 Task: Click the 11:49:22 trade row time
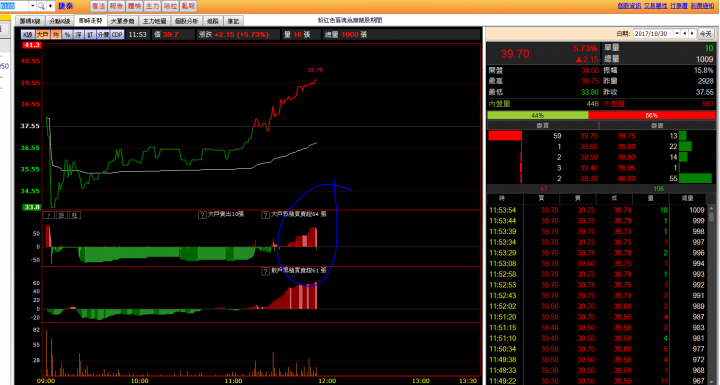point(502,381)
